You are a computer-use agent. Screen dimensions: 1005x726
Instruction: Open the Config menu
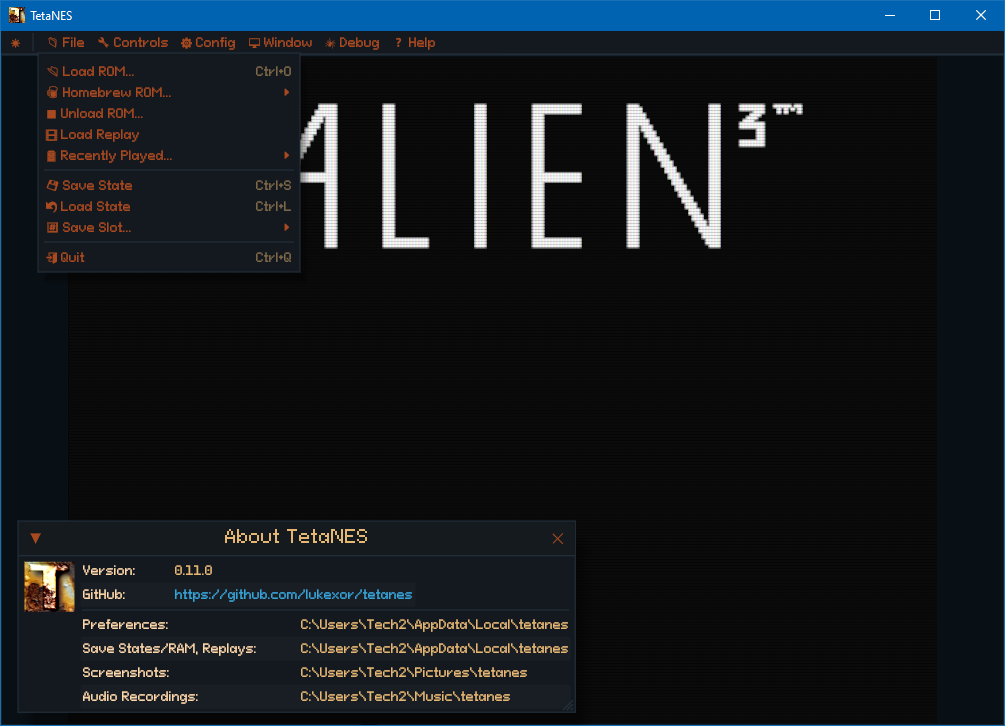[x=208, y=43]
